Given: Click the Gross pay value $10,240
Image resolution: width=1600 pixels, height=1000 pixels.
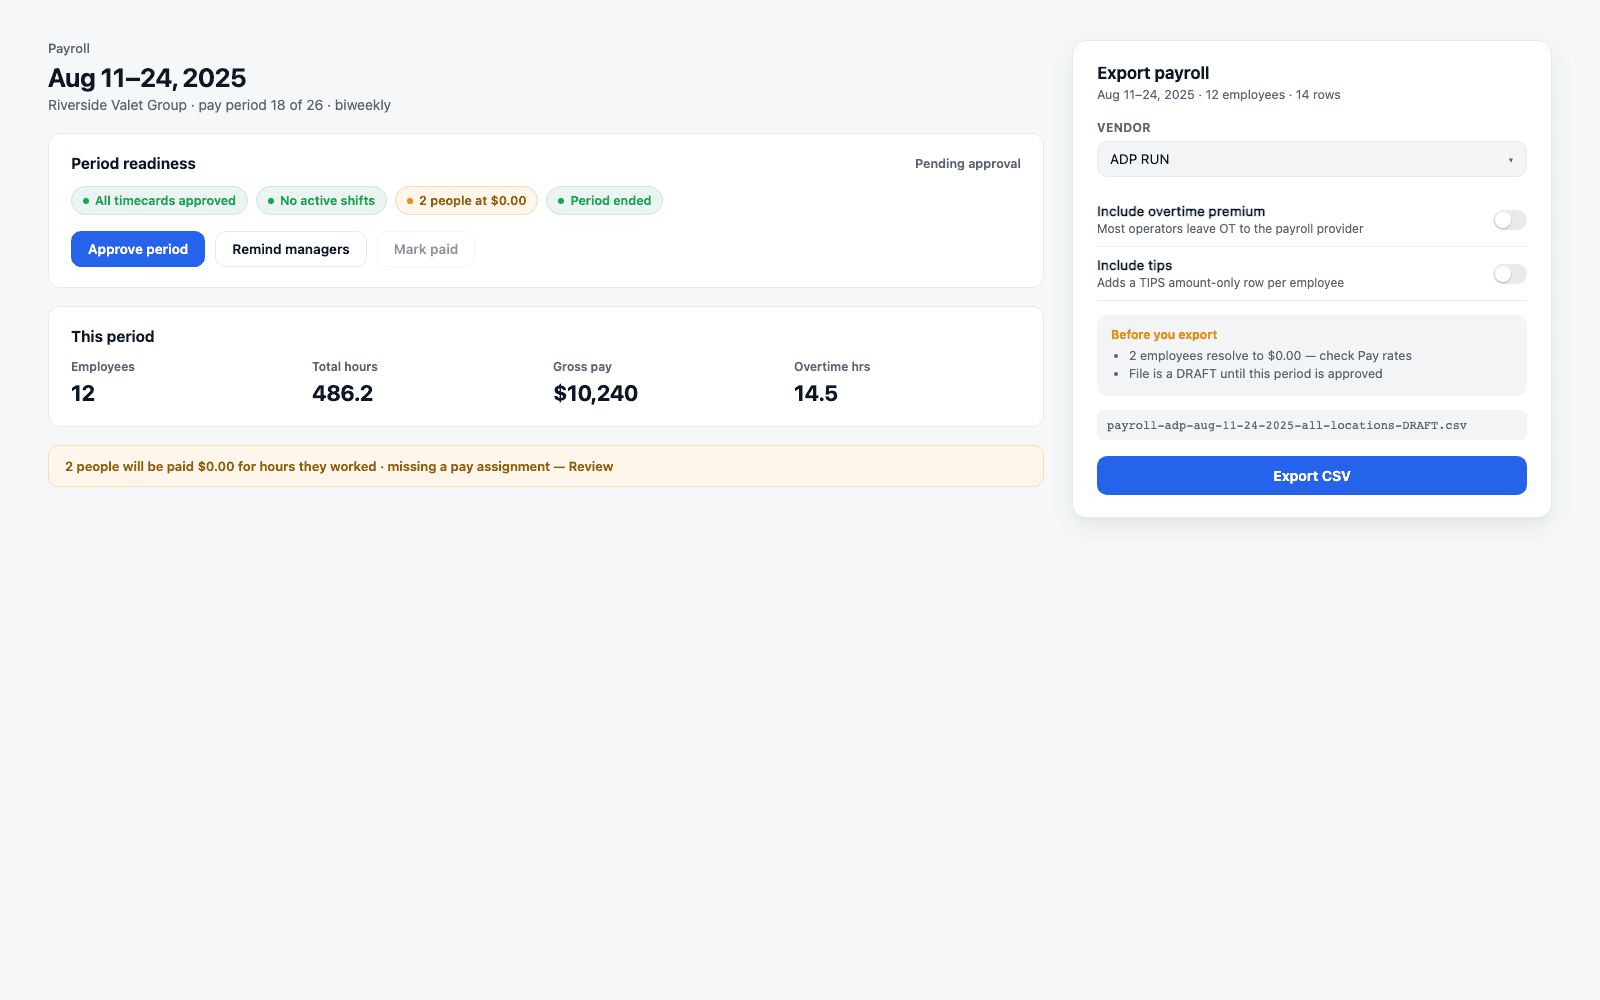Looking at the screenshot, I should click(x=596, y=394).
